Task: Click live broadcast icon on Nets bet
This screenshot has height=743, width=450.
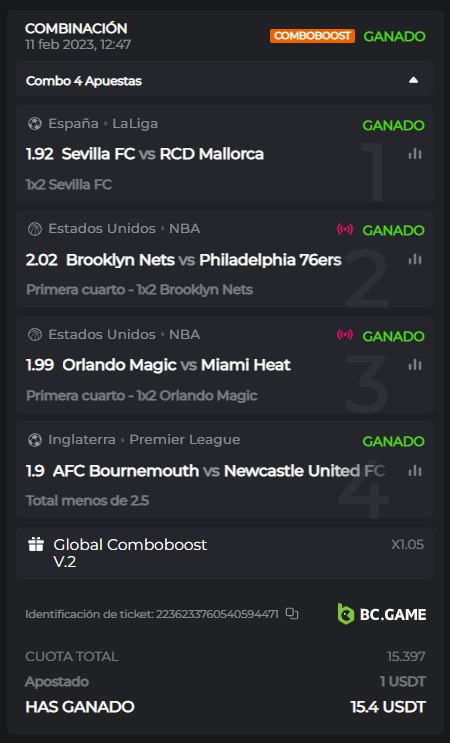Action: pos(345,229)
